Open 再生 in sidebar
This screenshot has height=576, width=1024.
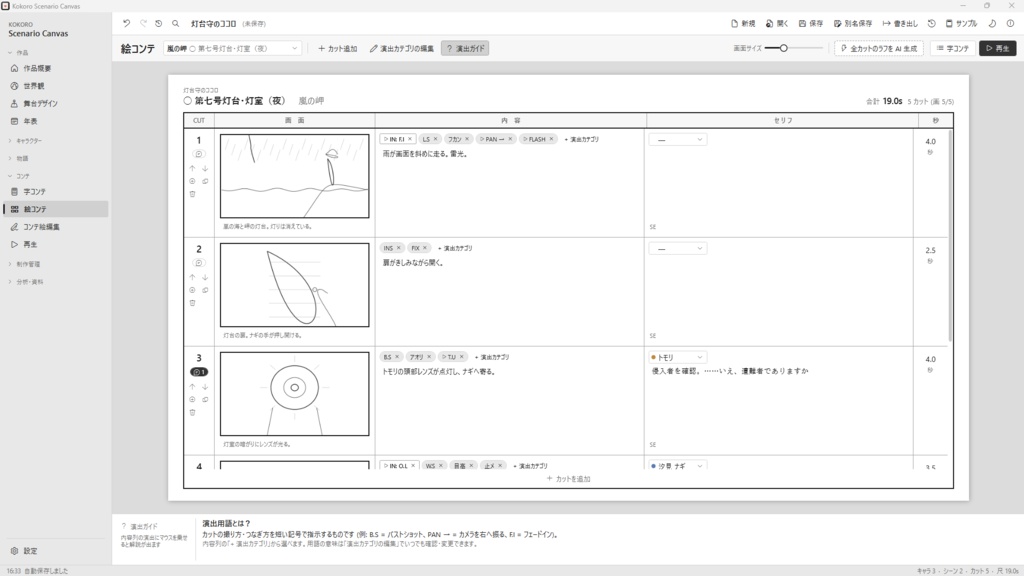click(x=56, y=244)
